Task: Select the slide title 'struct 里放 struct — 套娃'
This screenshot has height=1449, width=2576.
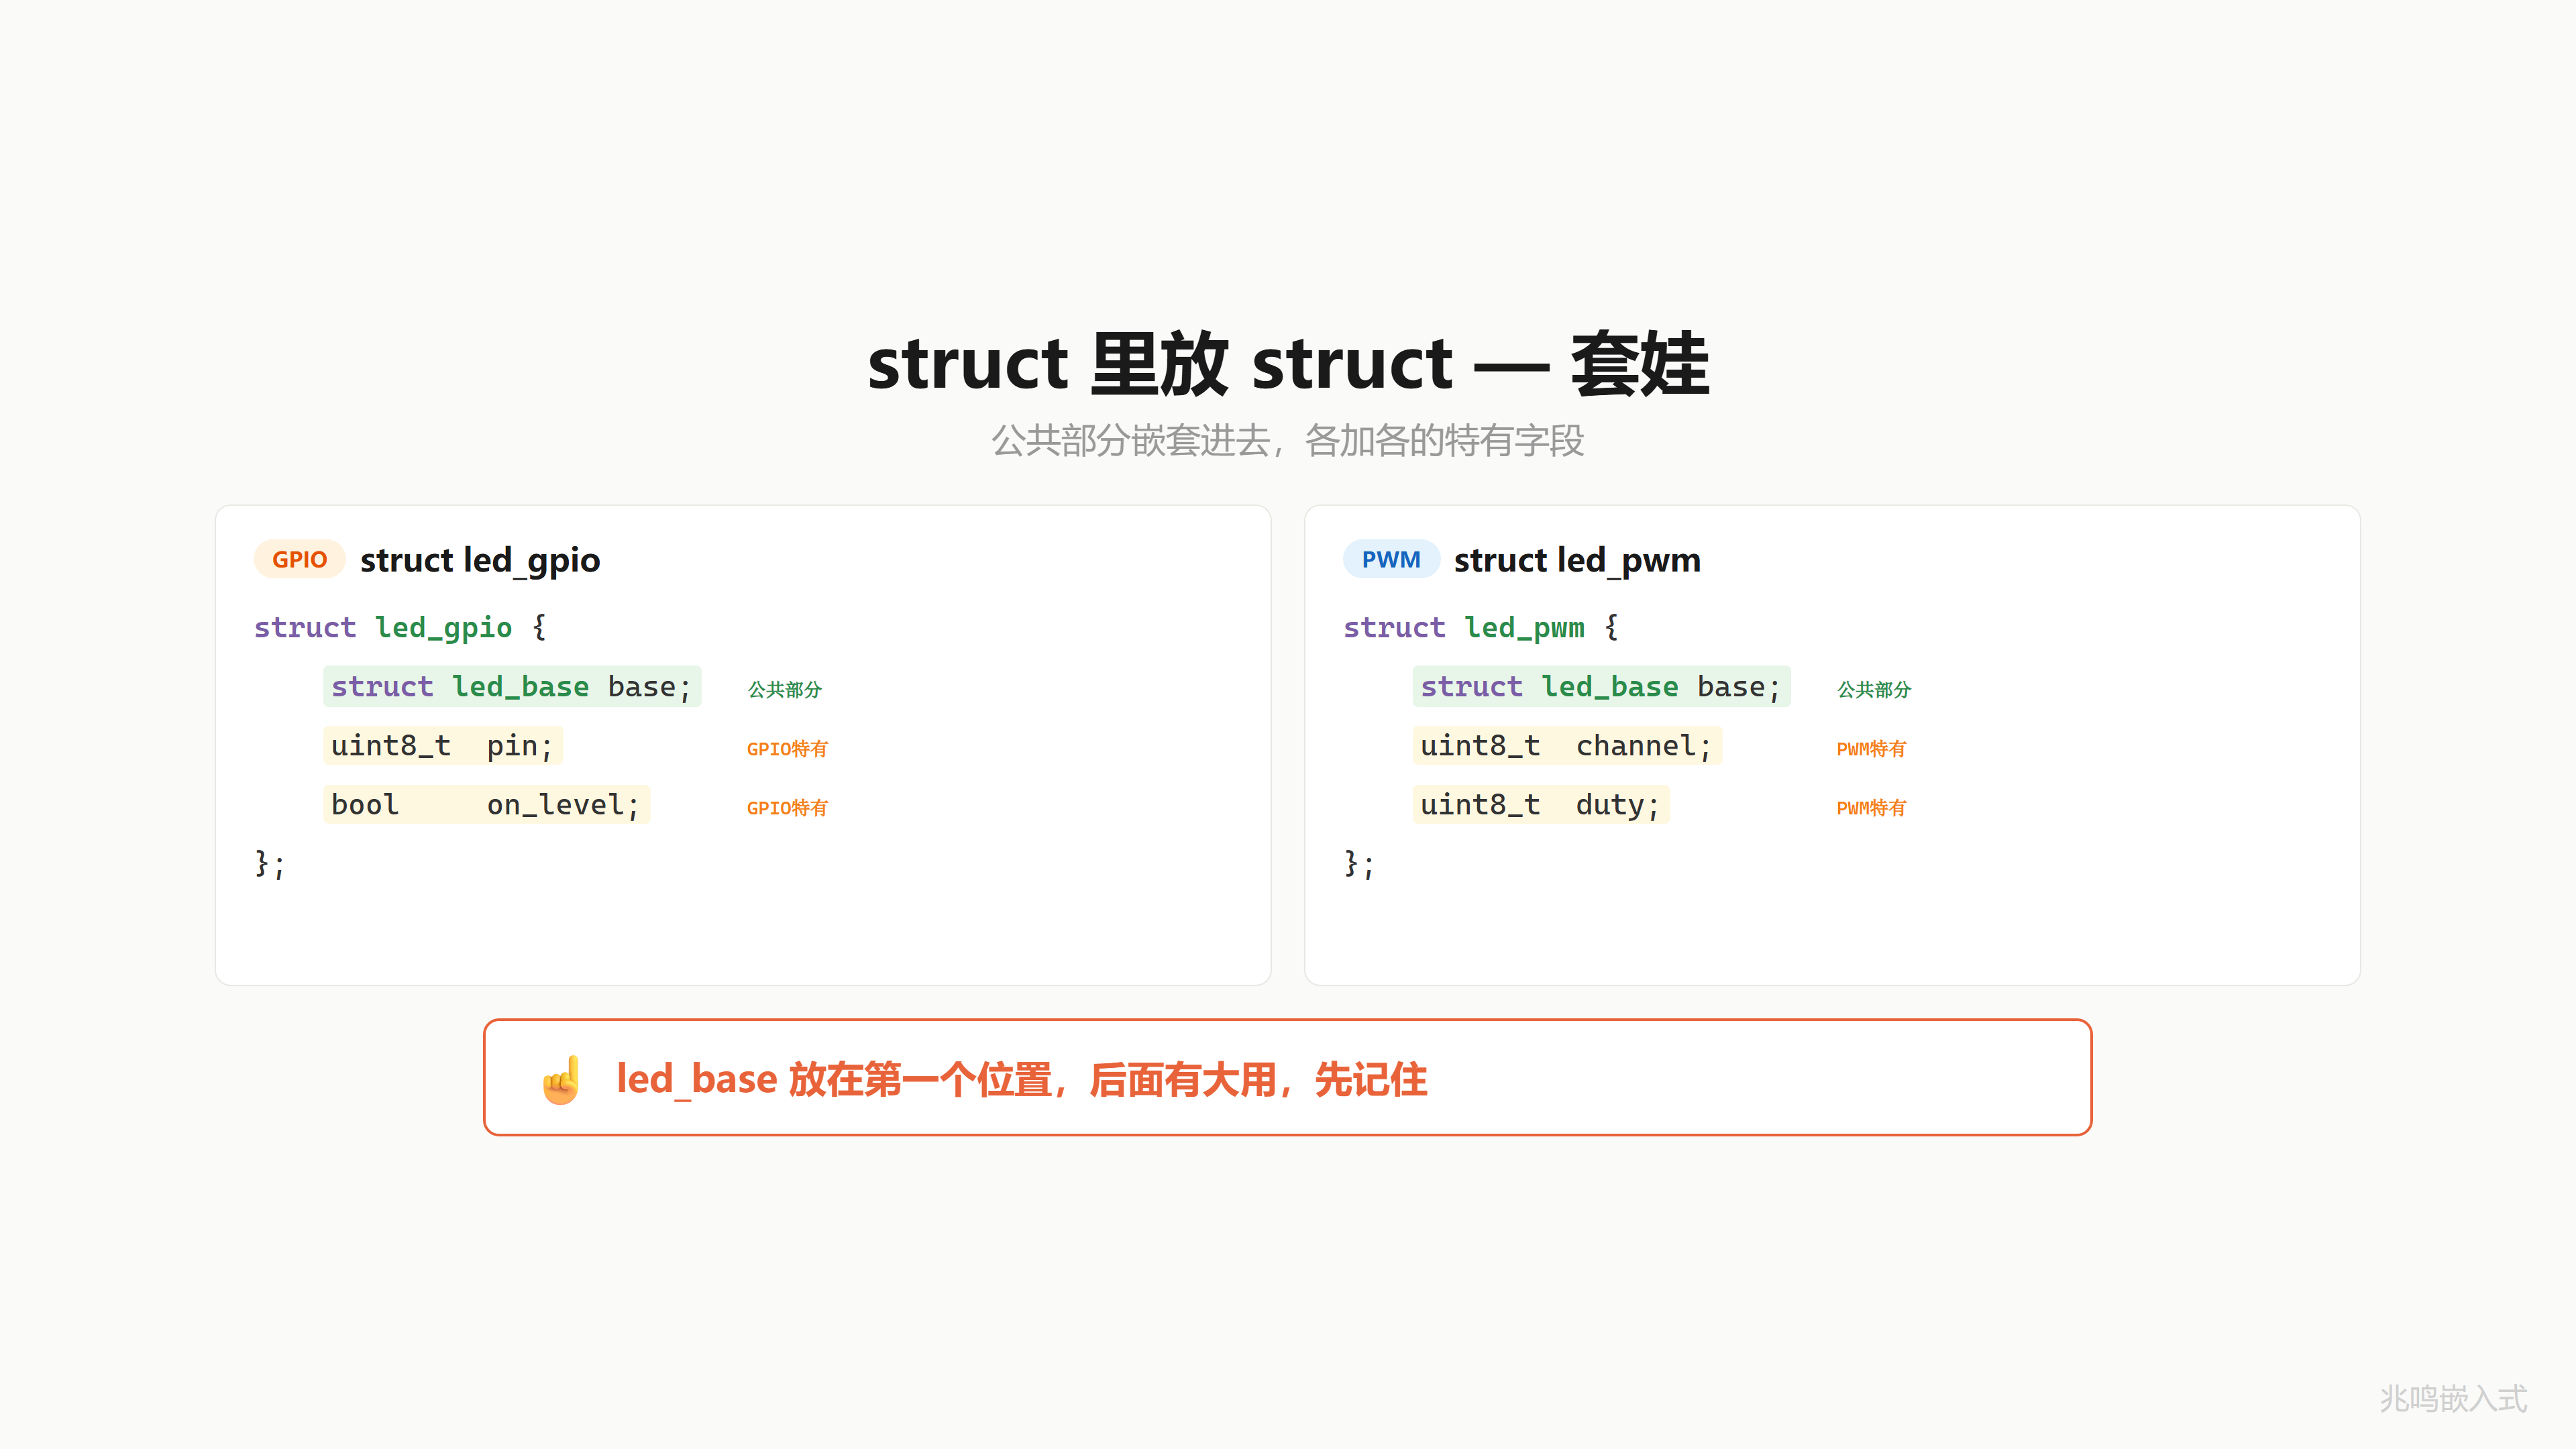Action: tap(1288, 364)
